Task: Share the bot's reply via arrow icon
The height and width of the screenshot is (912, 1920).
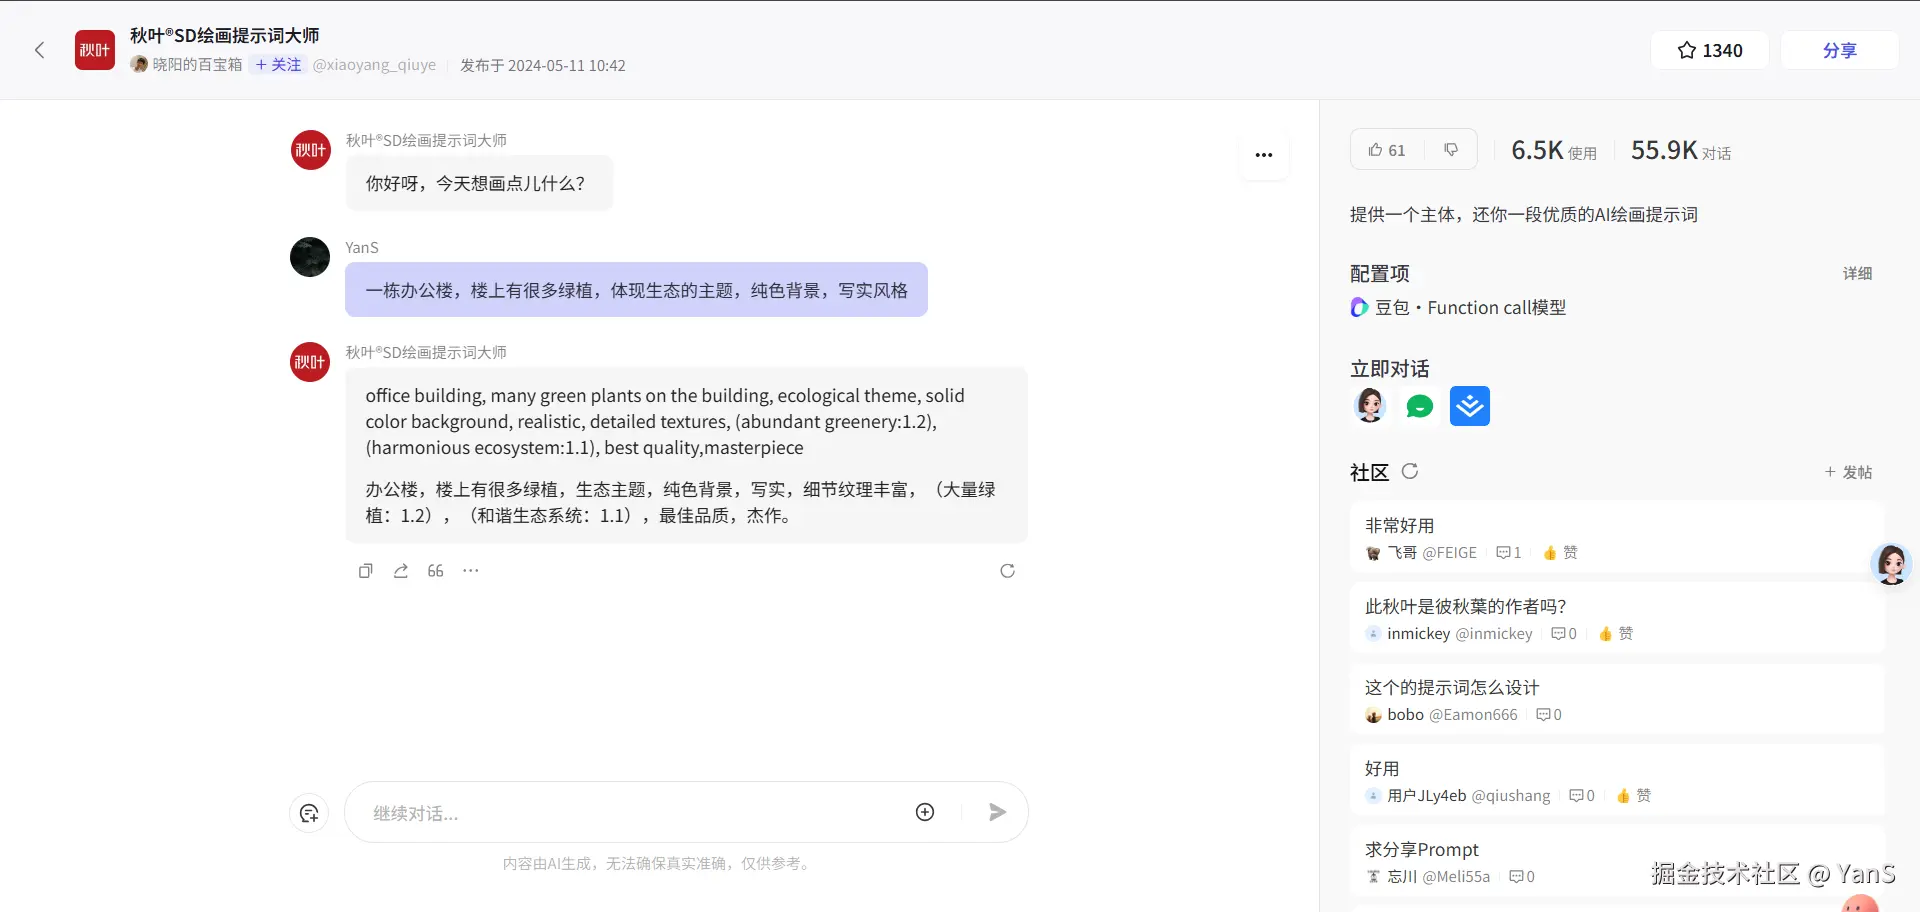Action: click(x=401, y=571)
